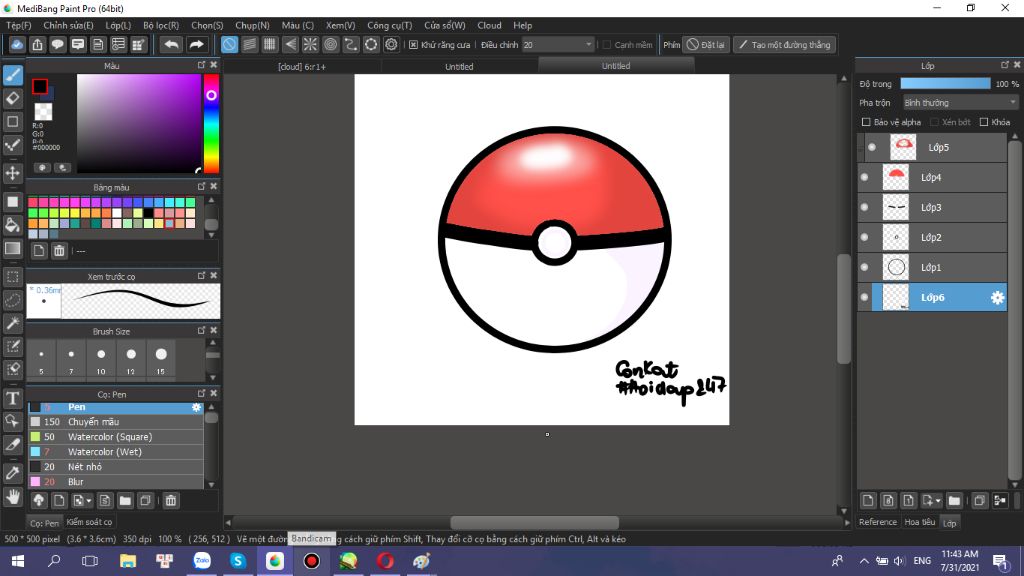Select the Blur brush
1024x576 pixels.
tap(116, 482)
